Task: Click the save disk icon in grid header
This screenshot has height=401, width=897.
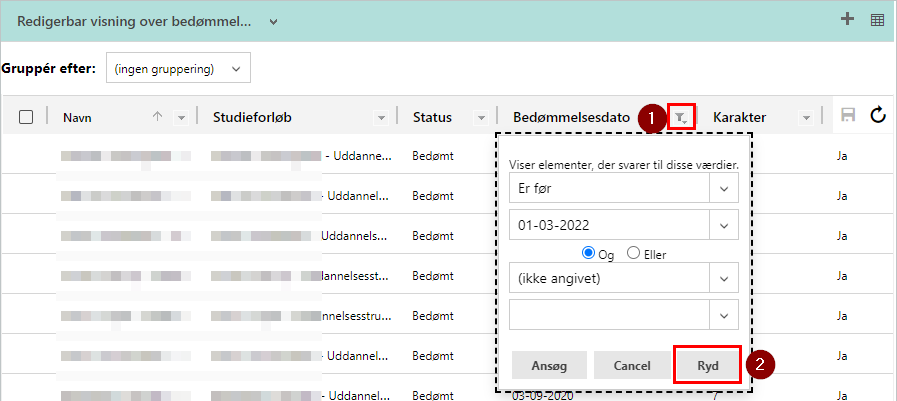Action: [x=848, y=116]
